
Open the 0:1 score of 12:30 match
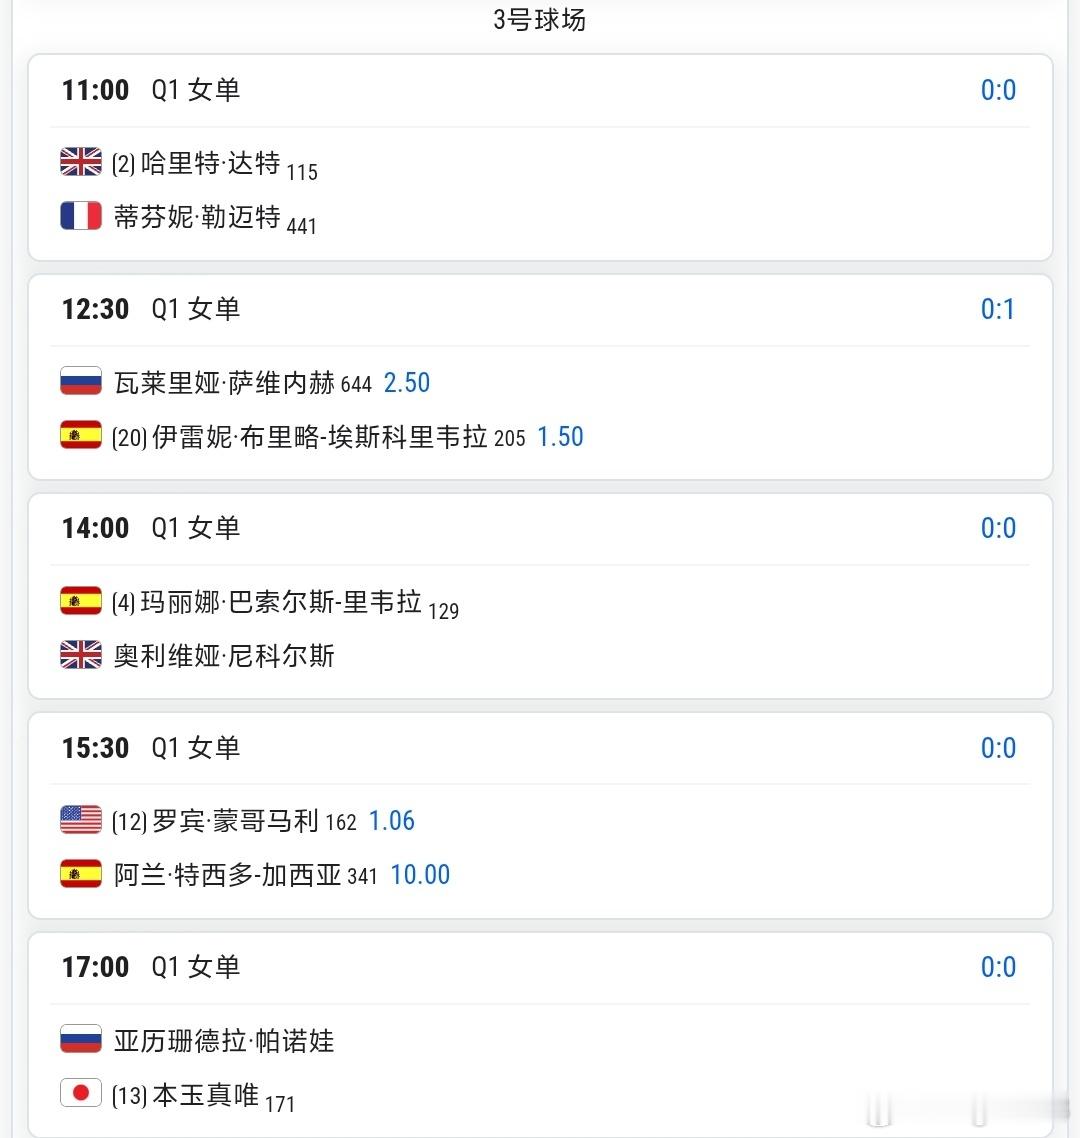[x=997, y=309]
